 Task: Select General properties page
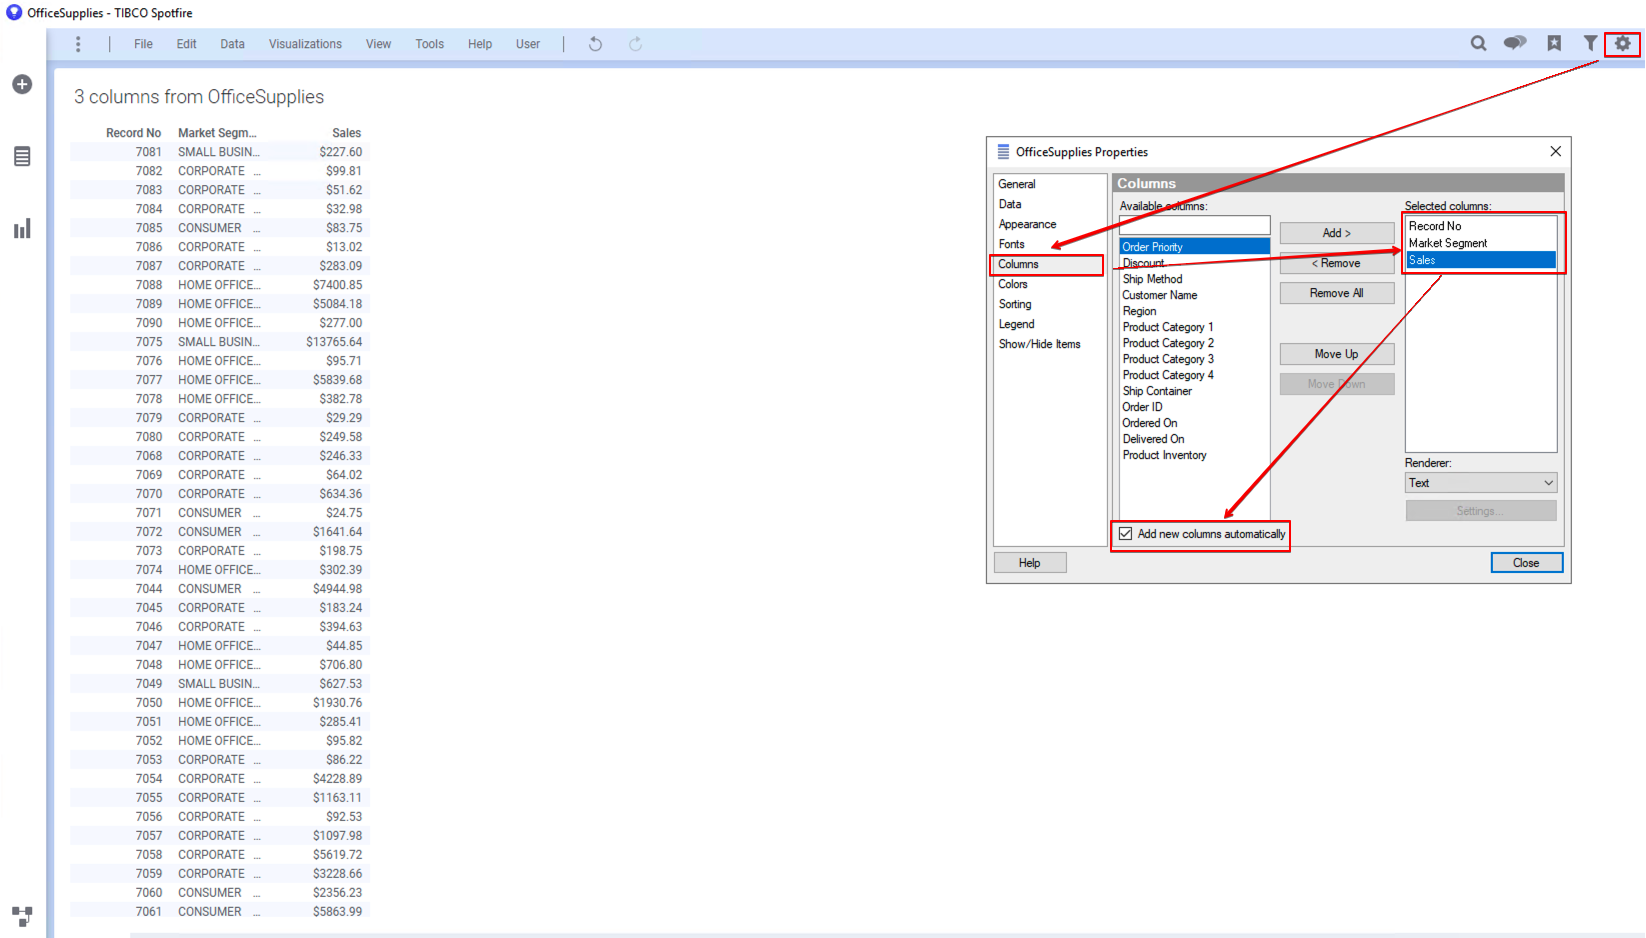(x=1017, y=184)
